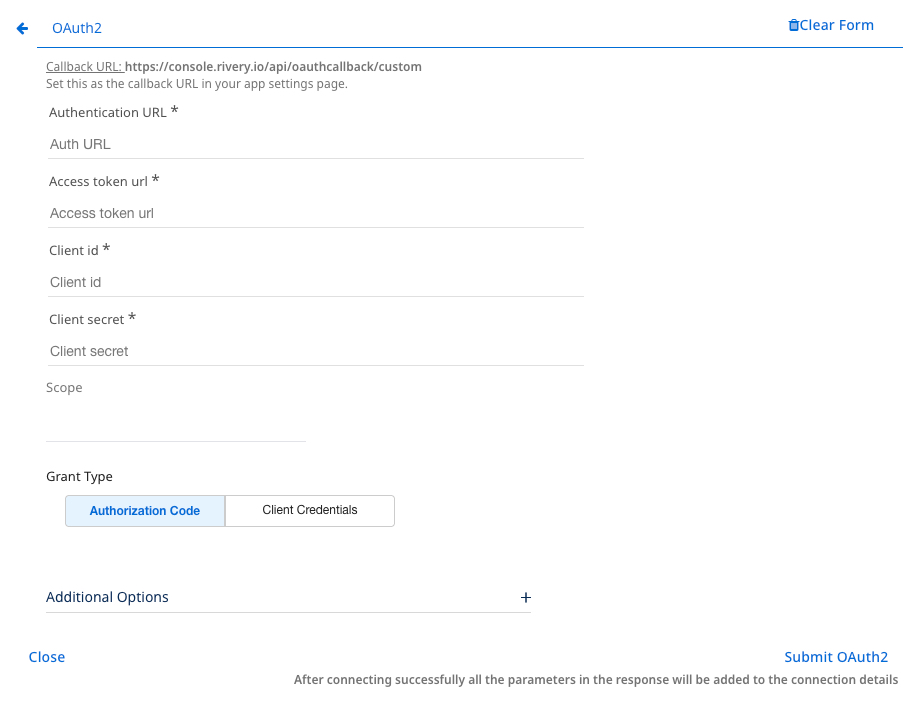
Task: Click the trash icon beside Clear Form
Action: pos(794,26)
